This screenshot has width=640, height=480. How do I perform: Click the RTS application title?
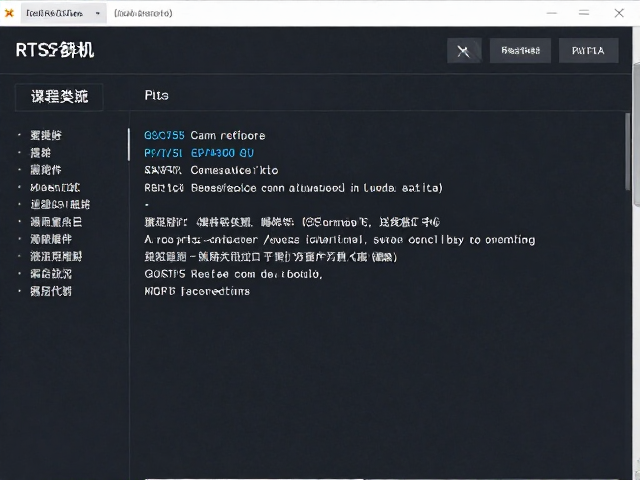click(55, 51)
